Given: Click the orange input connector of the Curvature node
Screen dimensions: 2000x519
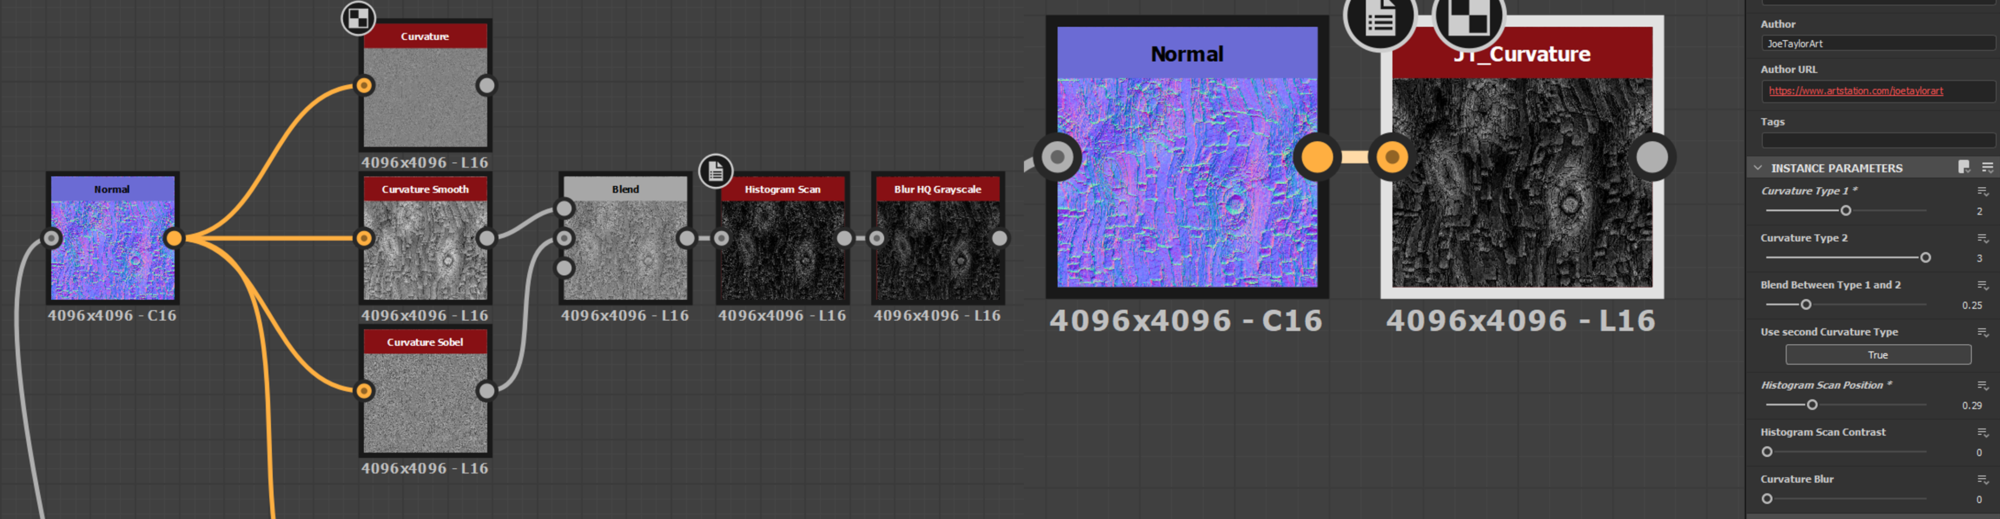Looking at the screenshot, I should 365,85.
